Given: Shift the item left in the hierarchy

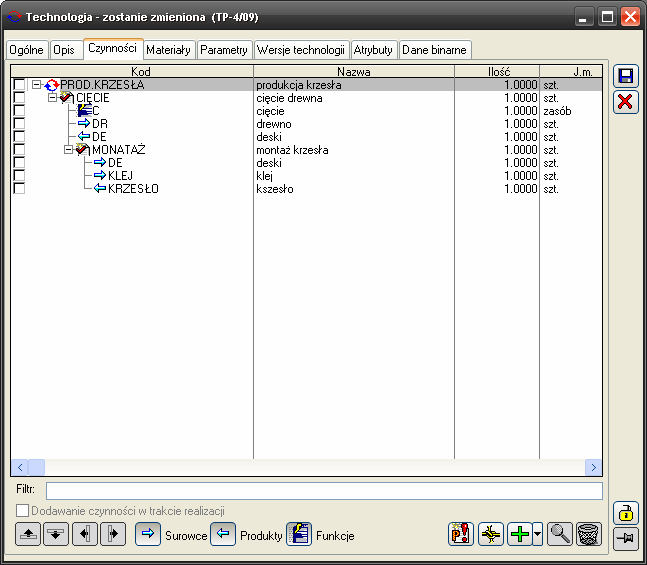Looking at the screenshot, I should coord(85,534).
